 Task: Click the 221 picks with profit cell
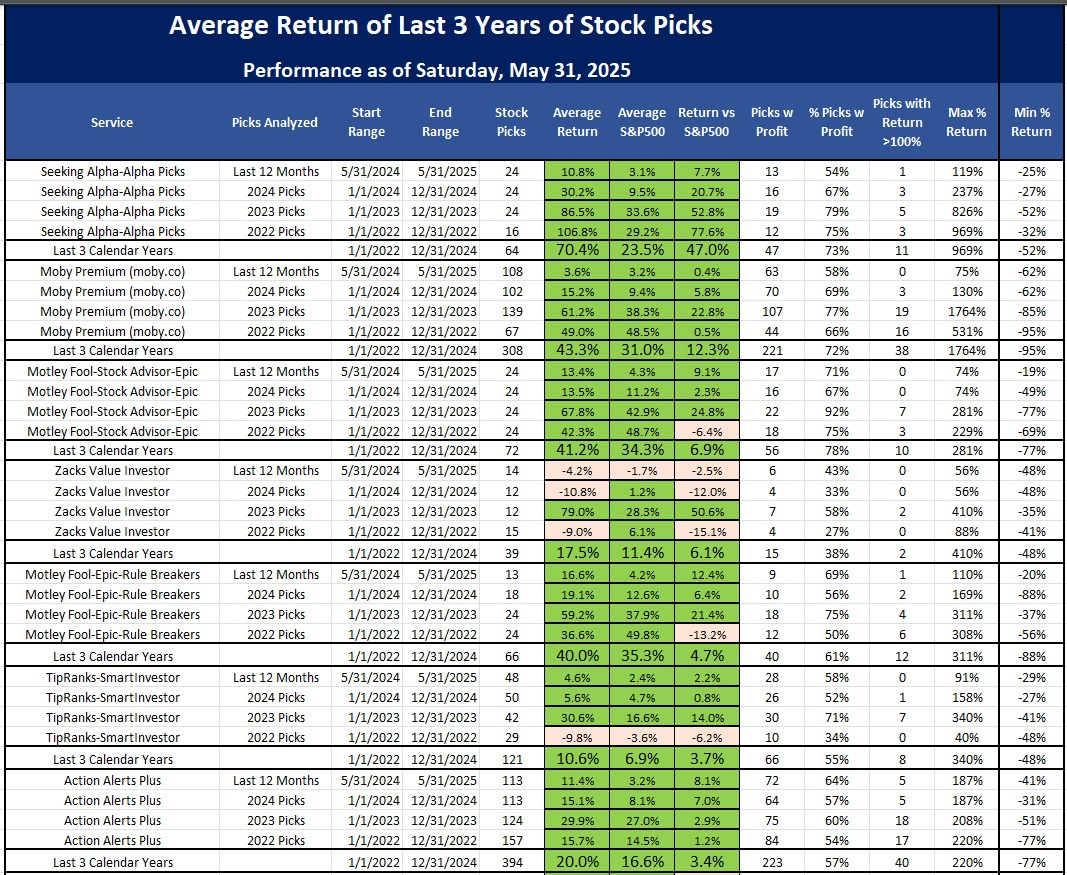pos(772,350)
